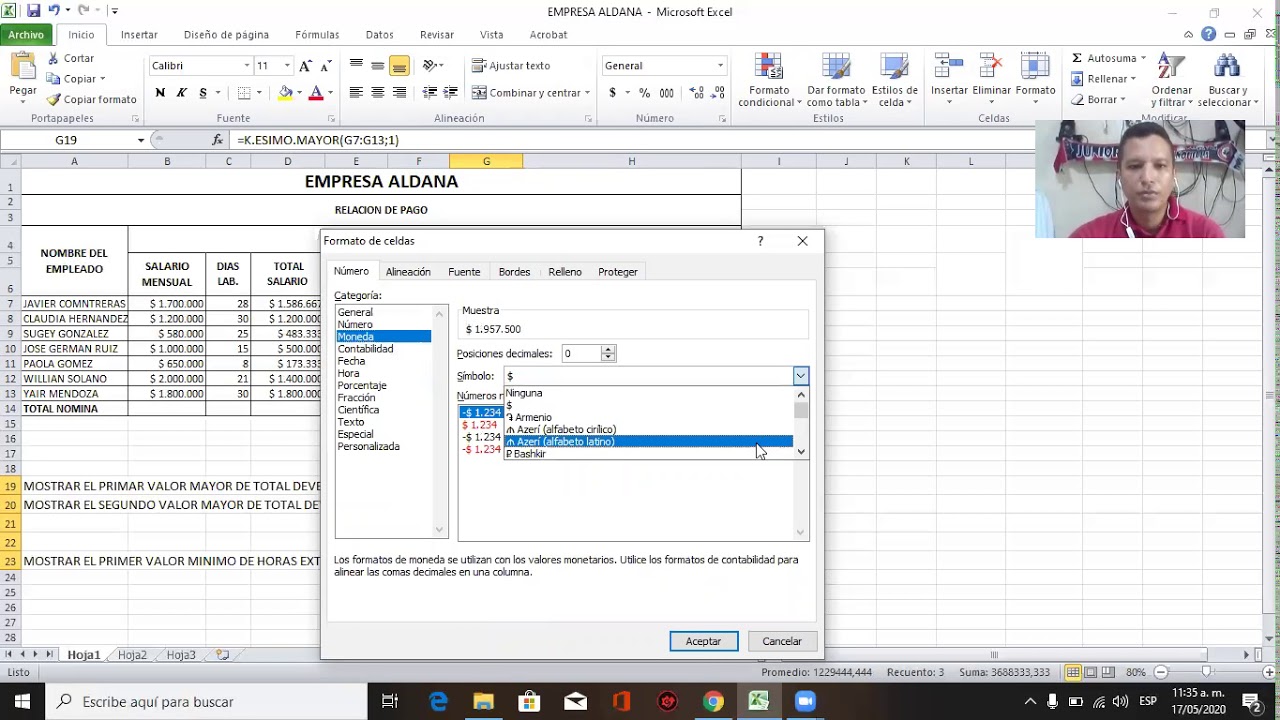Apply percent style format
Image resolution: width=1280 pixels, height=720 pixels.
tap(645, 93)
